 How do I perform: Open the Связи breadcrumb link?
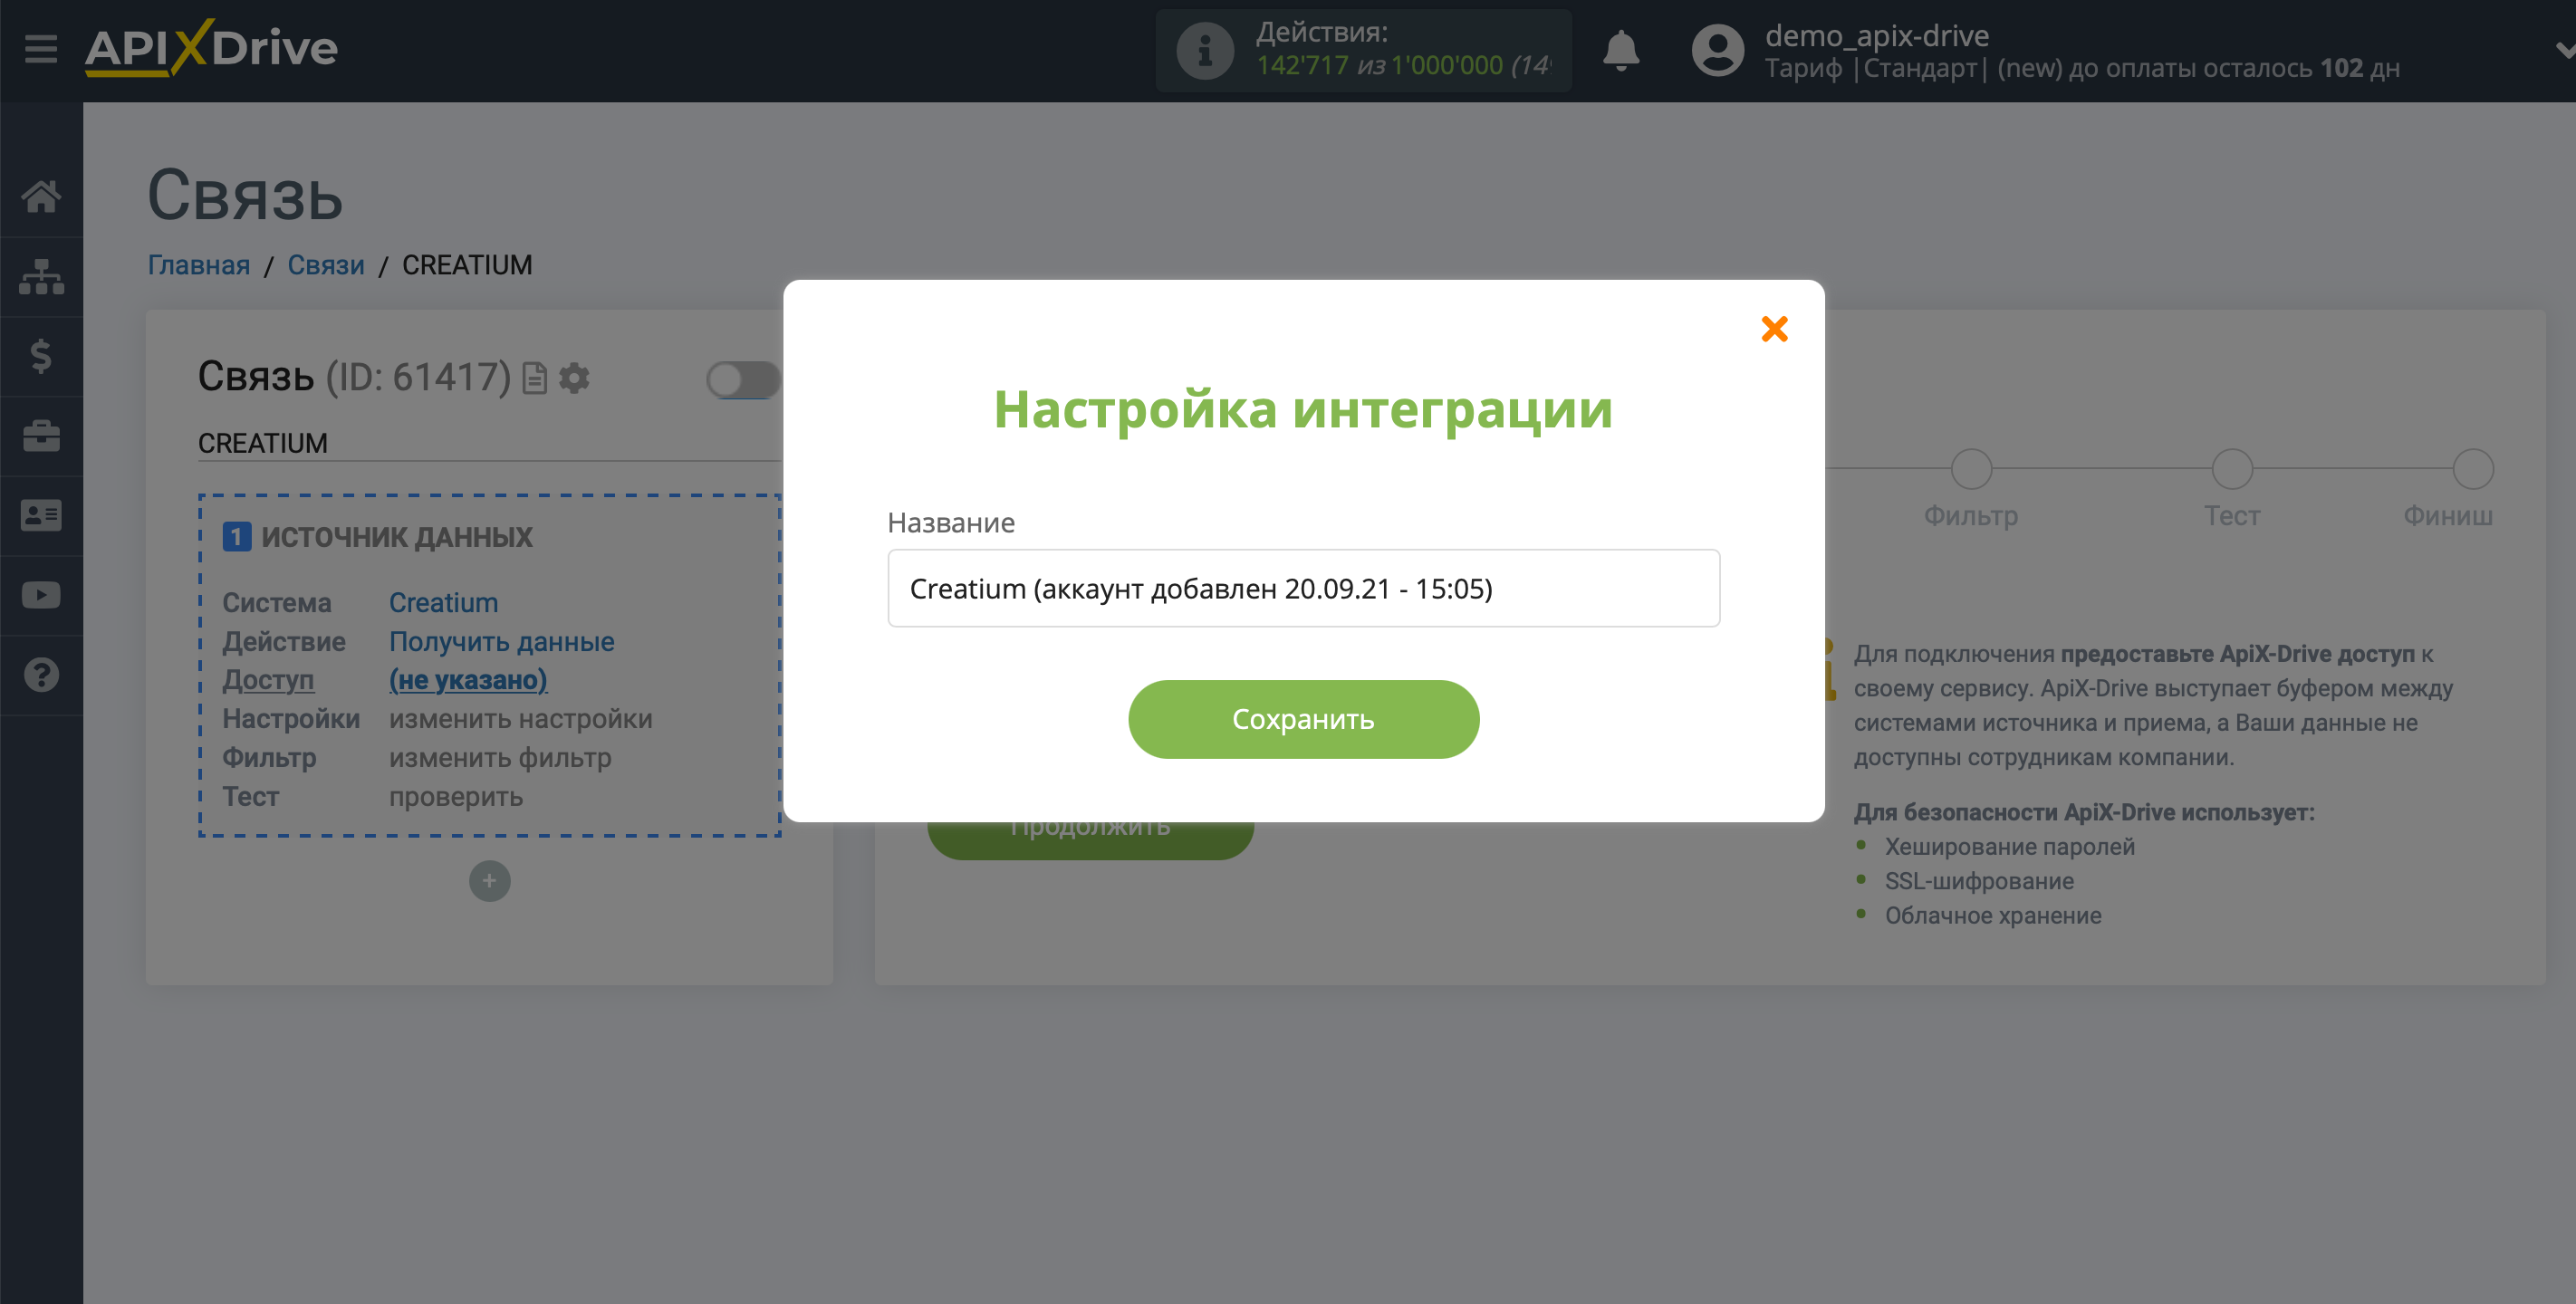326,265
